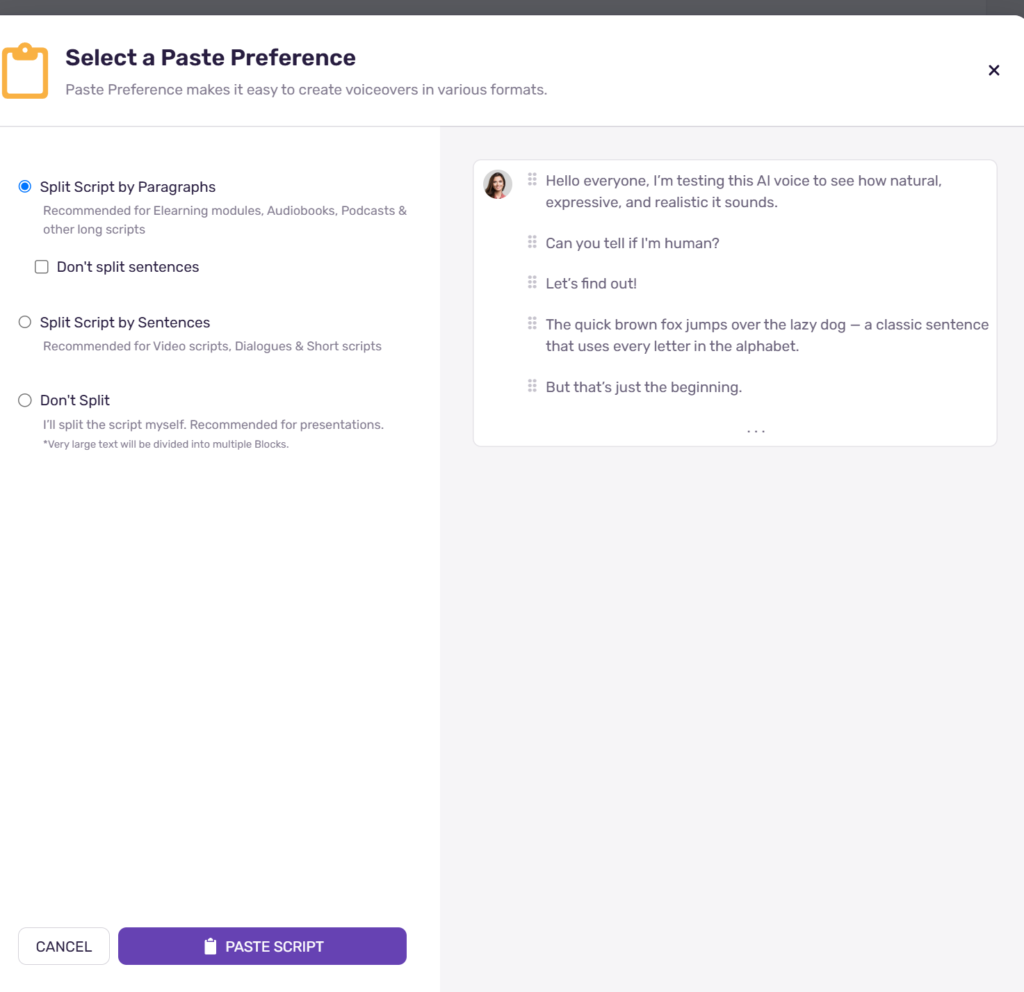Click the clipboard icon on Paste Script button
The width and height of the screenshot is (1024, 992).
210,946
